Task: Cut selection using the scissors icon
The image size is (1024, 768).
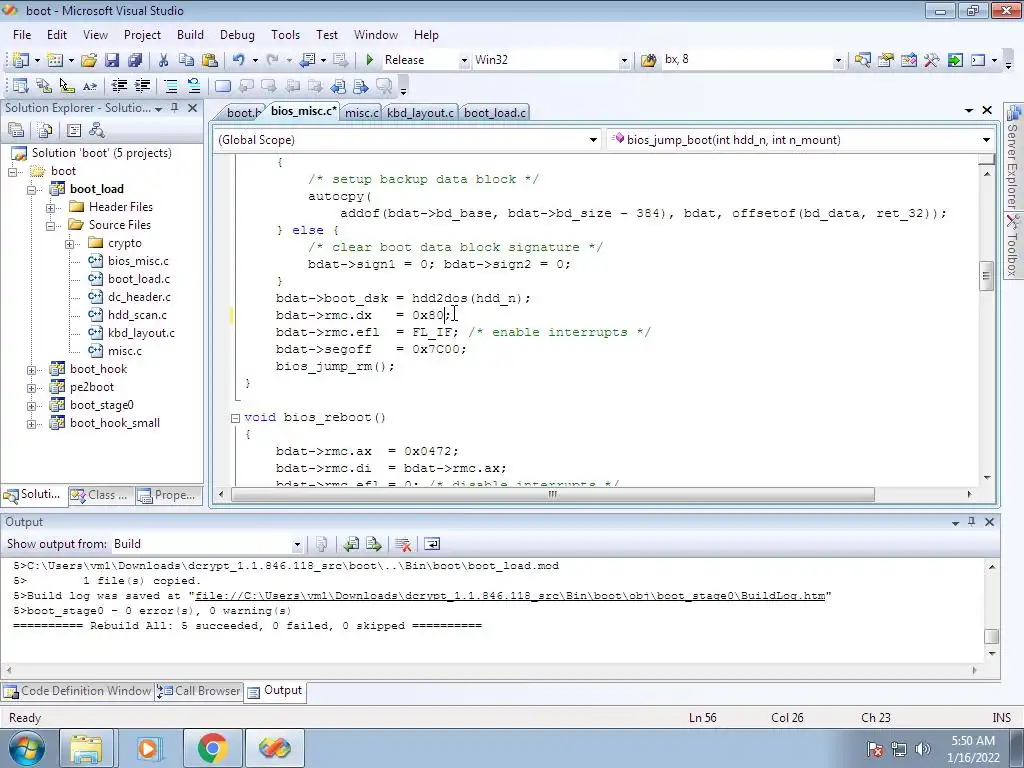Action: (163, 60)
